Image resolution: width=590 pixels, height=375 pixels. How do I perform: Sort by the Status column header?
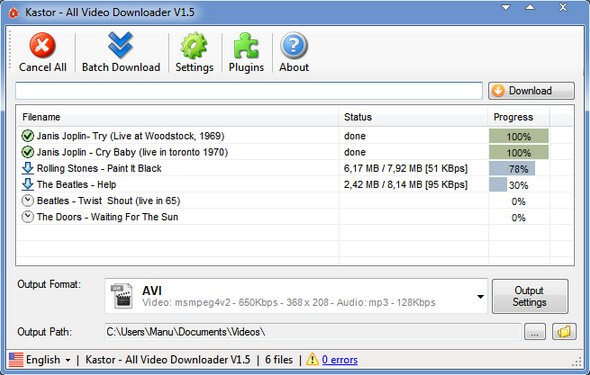[413, 117]
